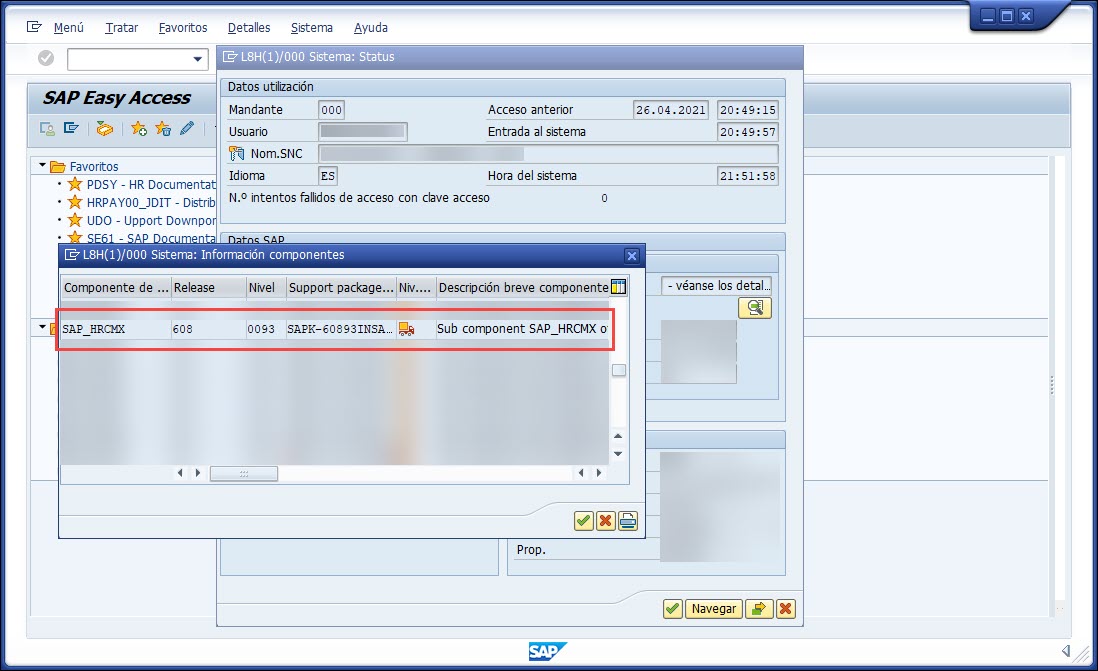Click the SAP Business Workplace icon

[x=105, y=128]
